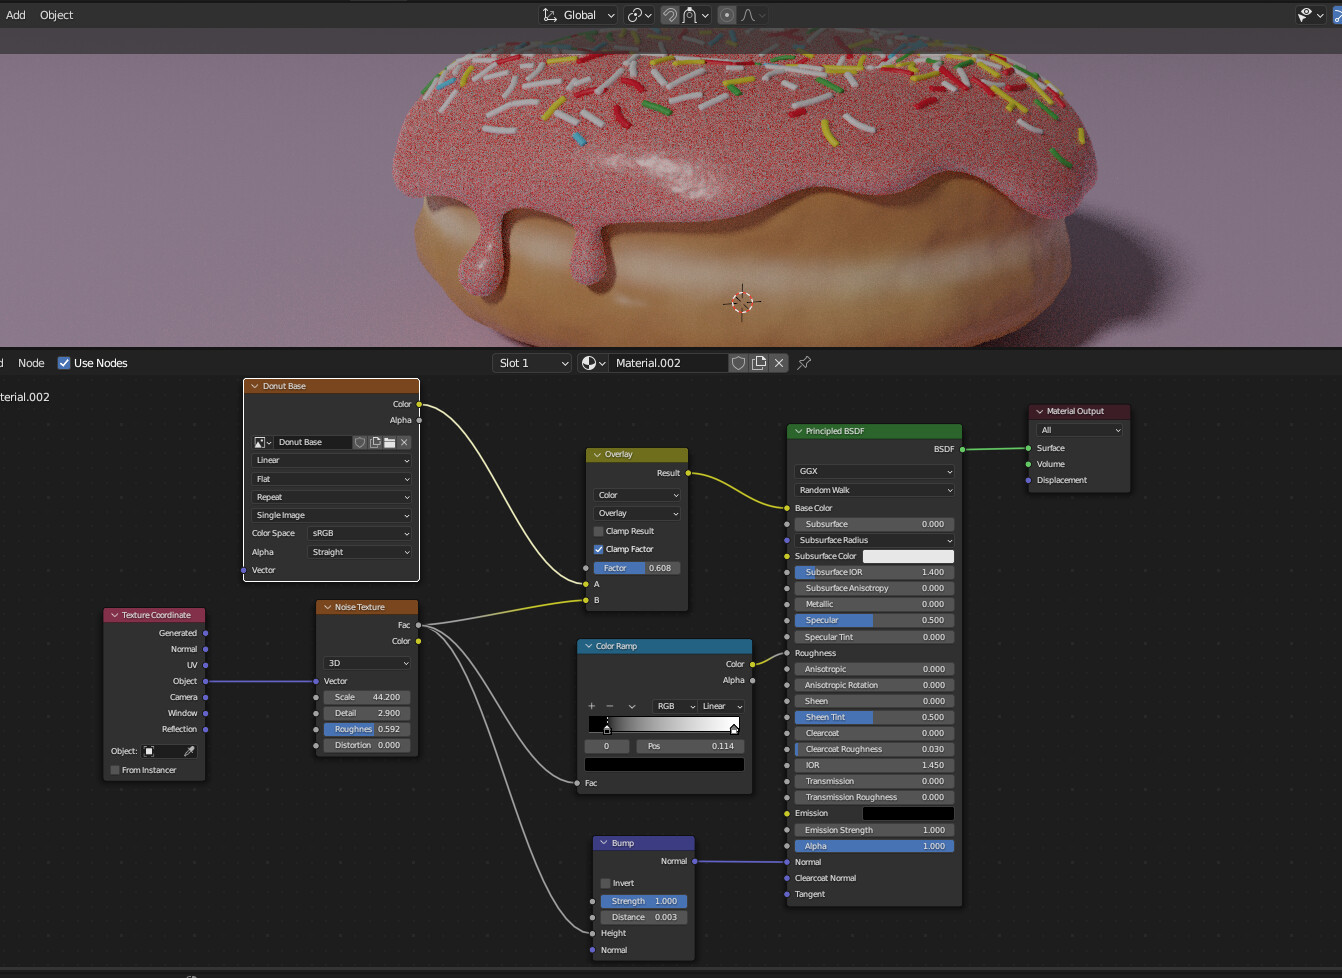
Task: Click the Subsurface Color white swatch
Action: point(908,556)
